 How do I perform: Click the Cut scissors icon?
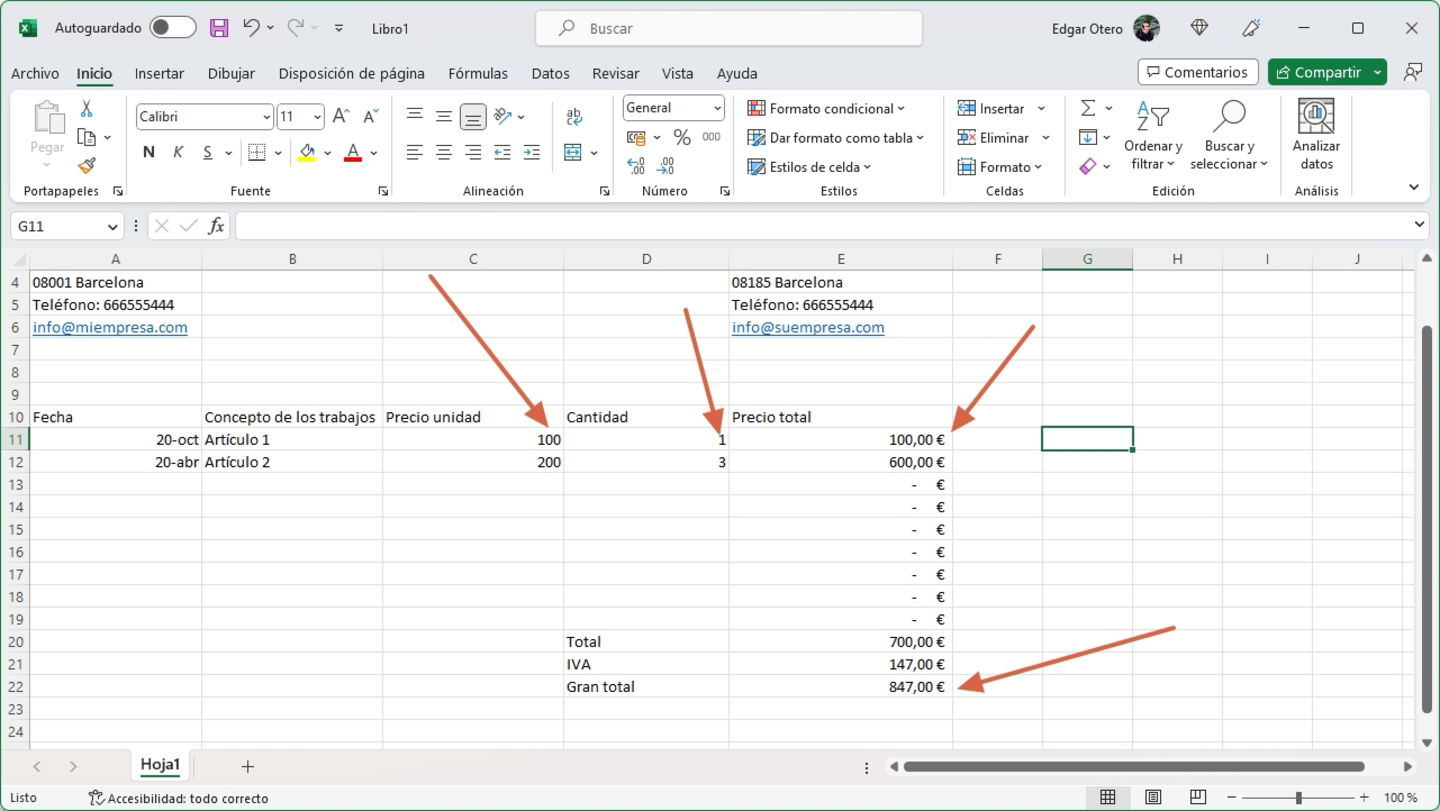87,109
